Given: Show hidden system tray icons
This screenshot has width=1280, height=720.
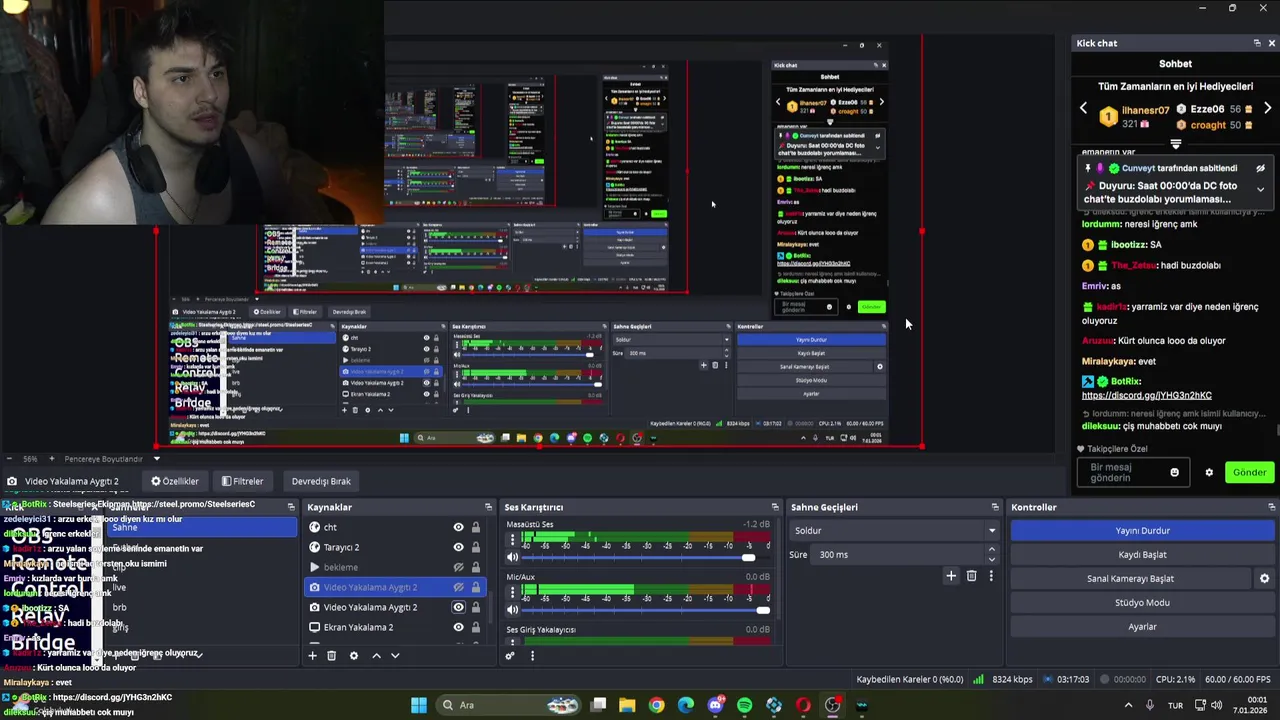Looking at the screenshot, I should pos(1128,705).
